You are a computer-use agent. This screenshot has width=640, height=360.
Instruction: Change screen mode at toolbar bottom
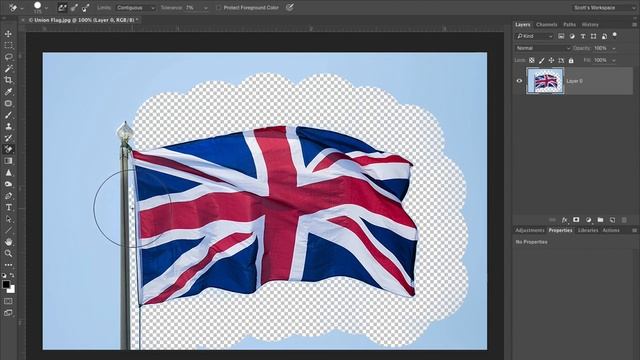(x=8, y=313)
